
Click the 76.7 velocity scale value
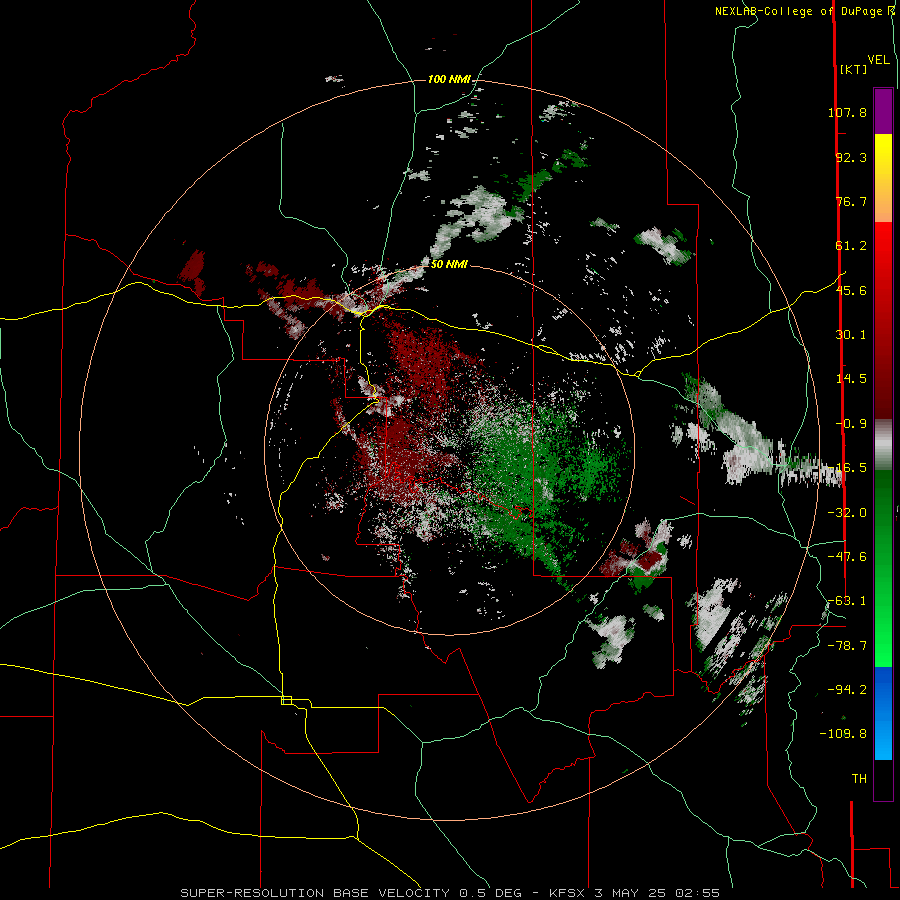(x=851, y=201)
